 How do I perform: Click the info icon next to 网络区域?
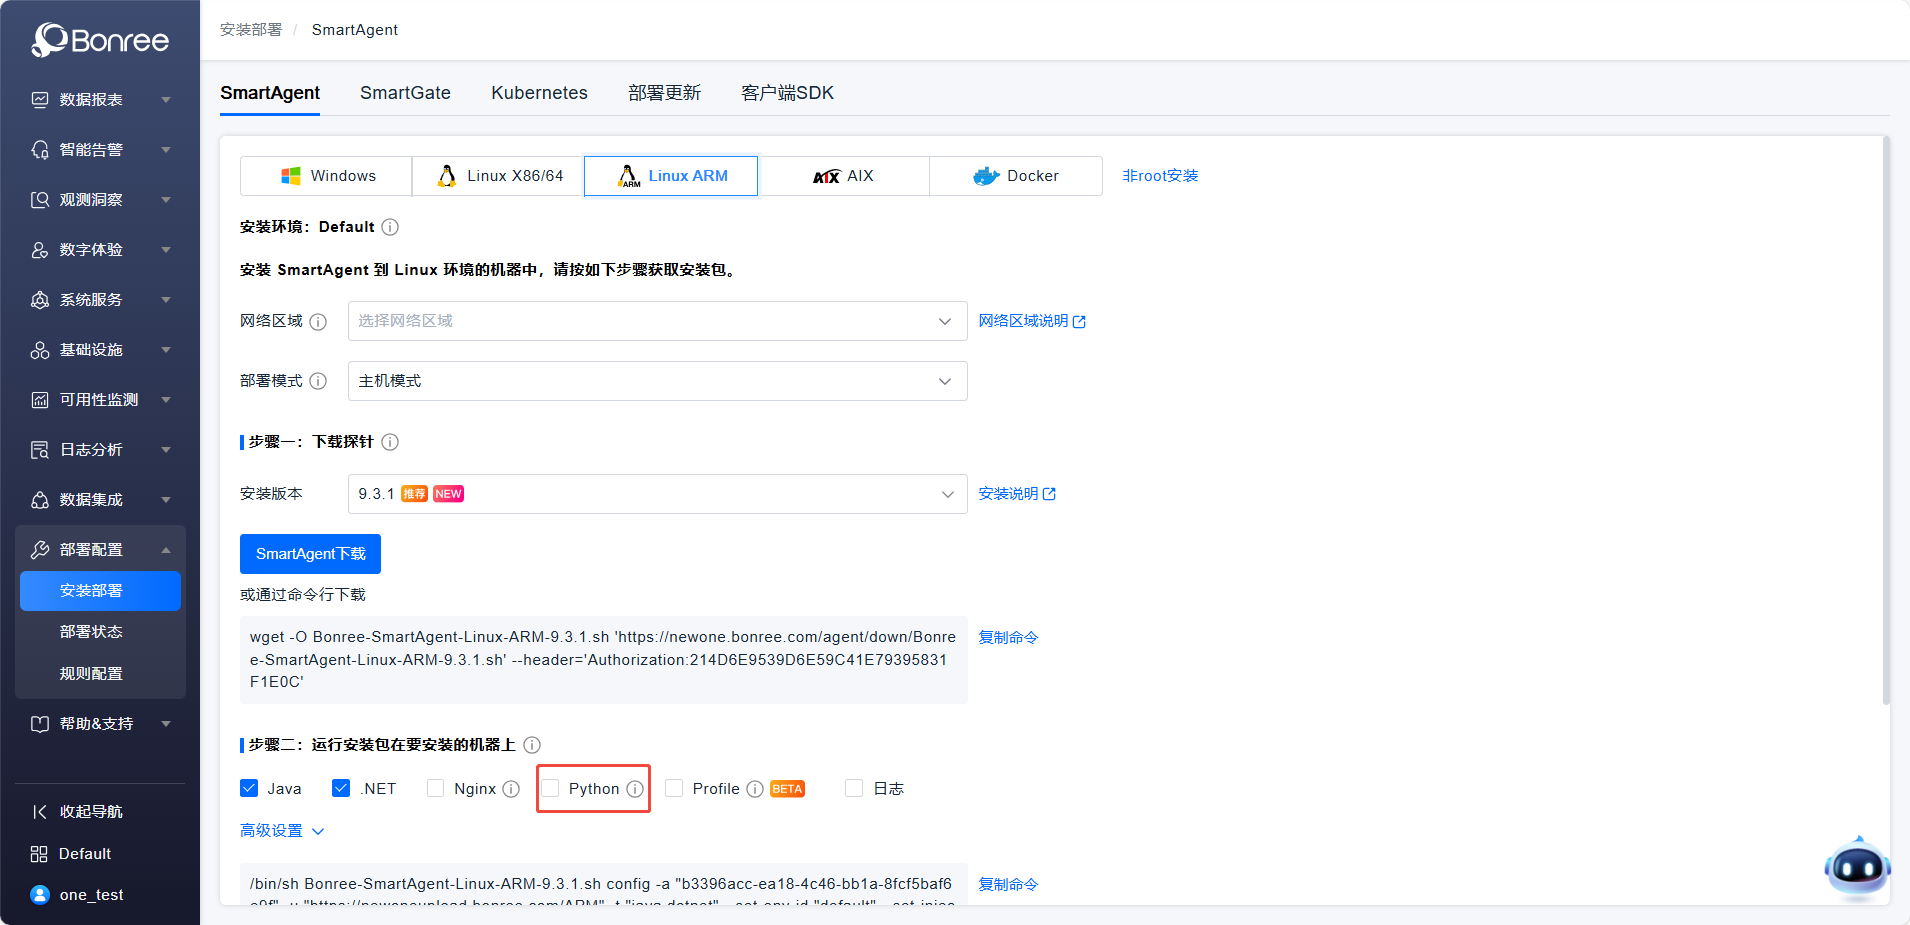point(318,322)
